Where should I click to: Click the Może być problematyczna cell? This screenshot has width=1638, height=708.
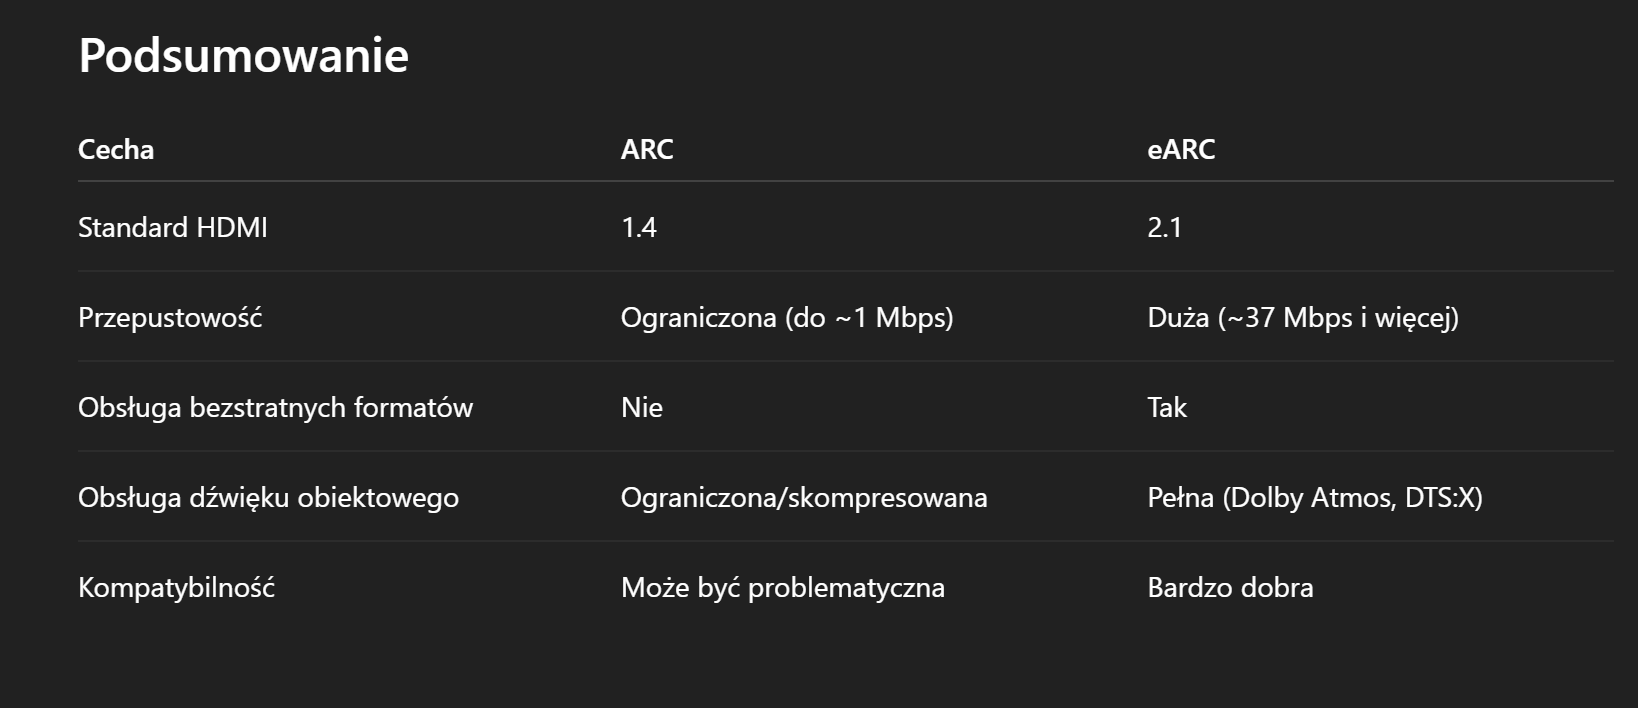[x=783, y=587]
